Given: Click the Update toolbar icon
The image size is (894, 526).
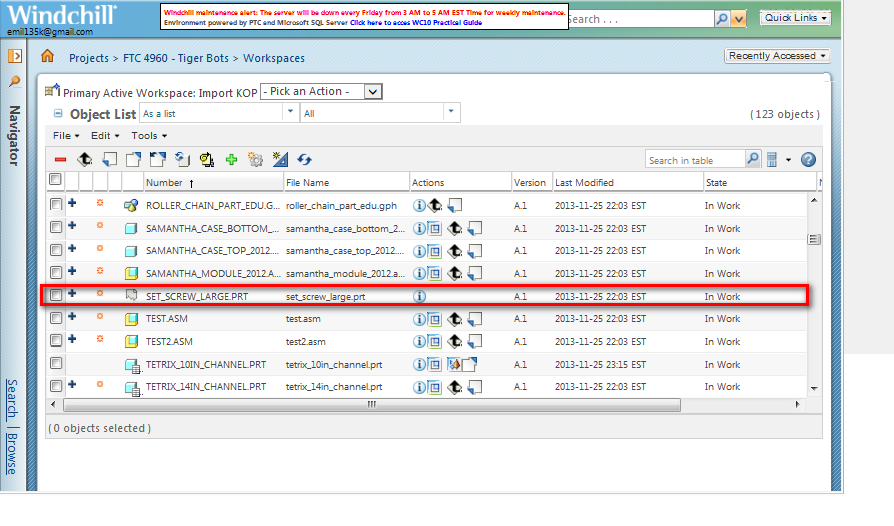Looking at the screenshot, I should coord(182,160).
